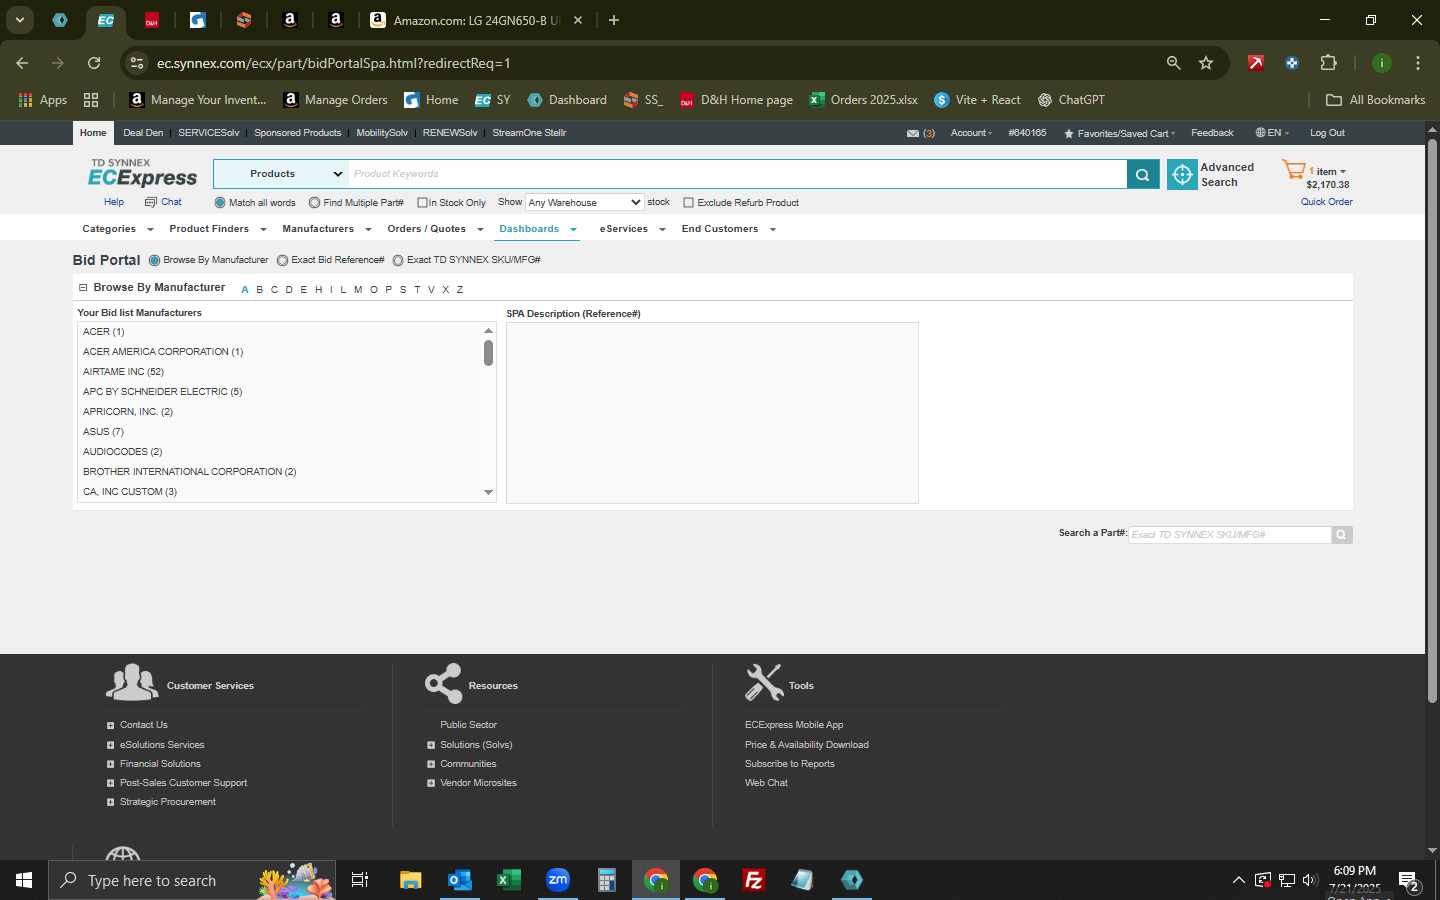1440x900 pixels.
Task: Switch to the Sponsored Products tab
Action: tap(297, 133)
